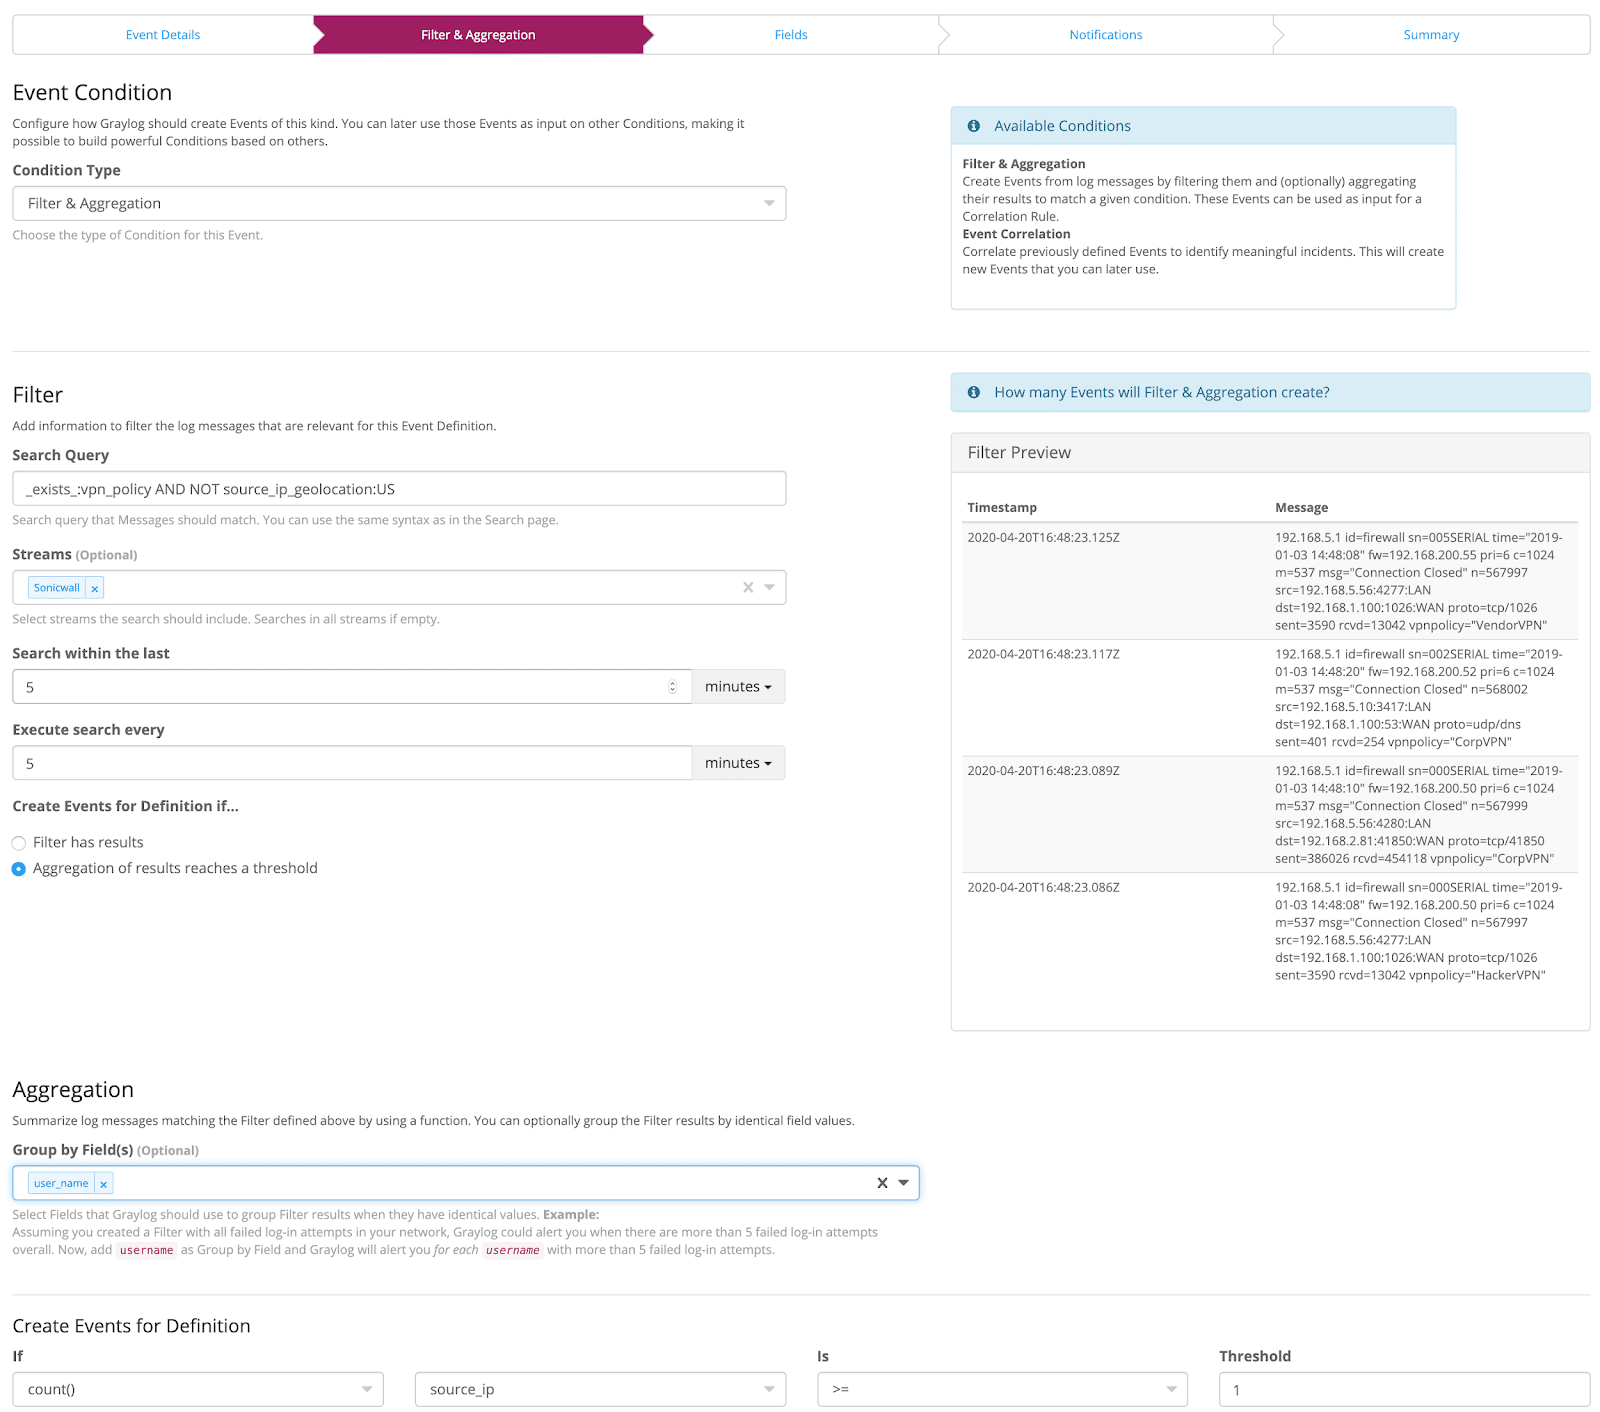Open the Condition Type dropdown
The height and width of the screenshot is (1412, 1600).
coord(399,204)
